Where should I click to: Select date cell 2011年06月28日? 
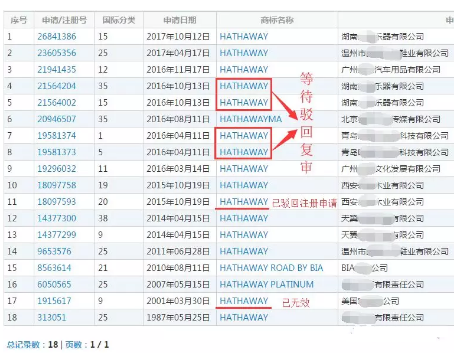(x=178, y=251)
